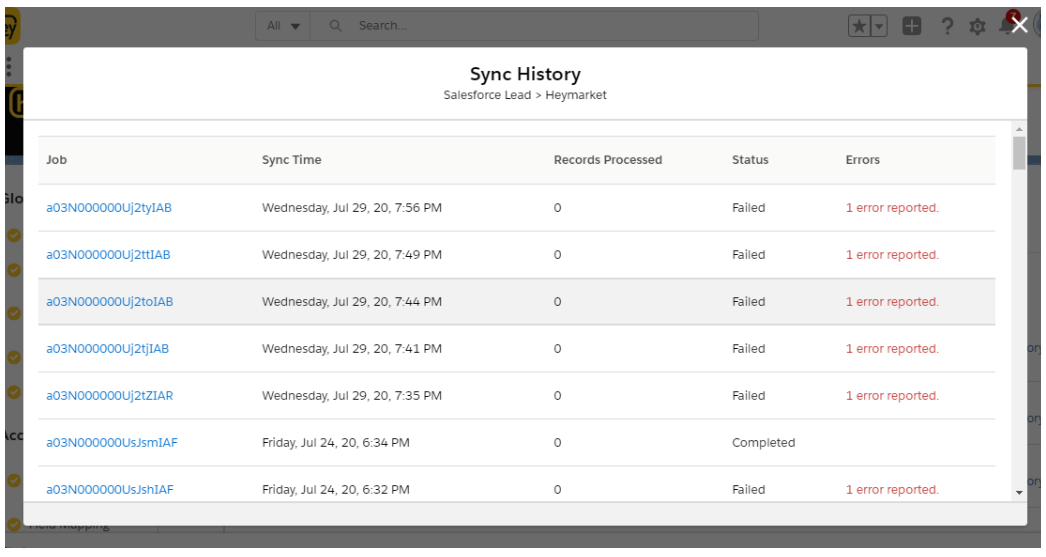Screen dimensions: 1046x557
Task: Click scrollbar down arrow in modal
Action: [x=1019, y=492]
